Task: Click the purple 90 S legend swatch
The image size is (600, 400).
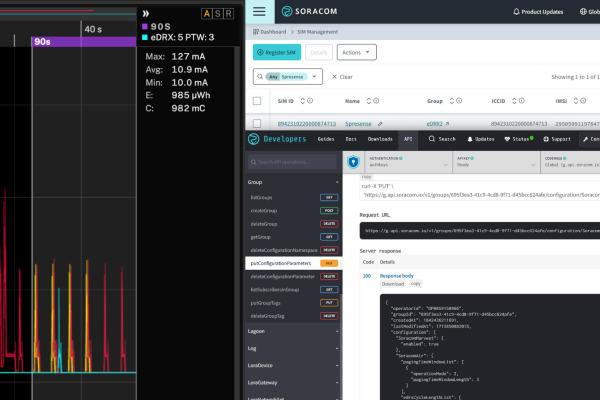Action: [x=146, y=27]
